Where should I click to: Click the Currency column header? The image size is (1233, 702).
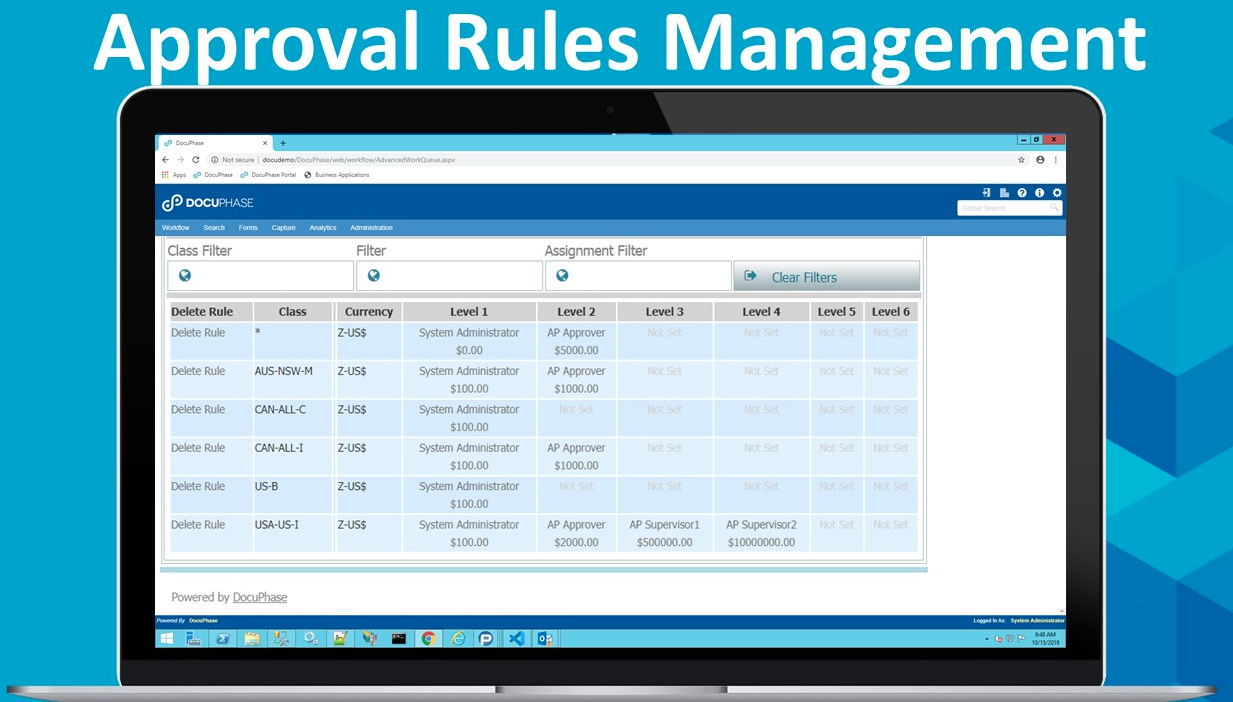369,312
